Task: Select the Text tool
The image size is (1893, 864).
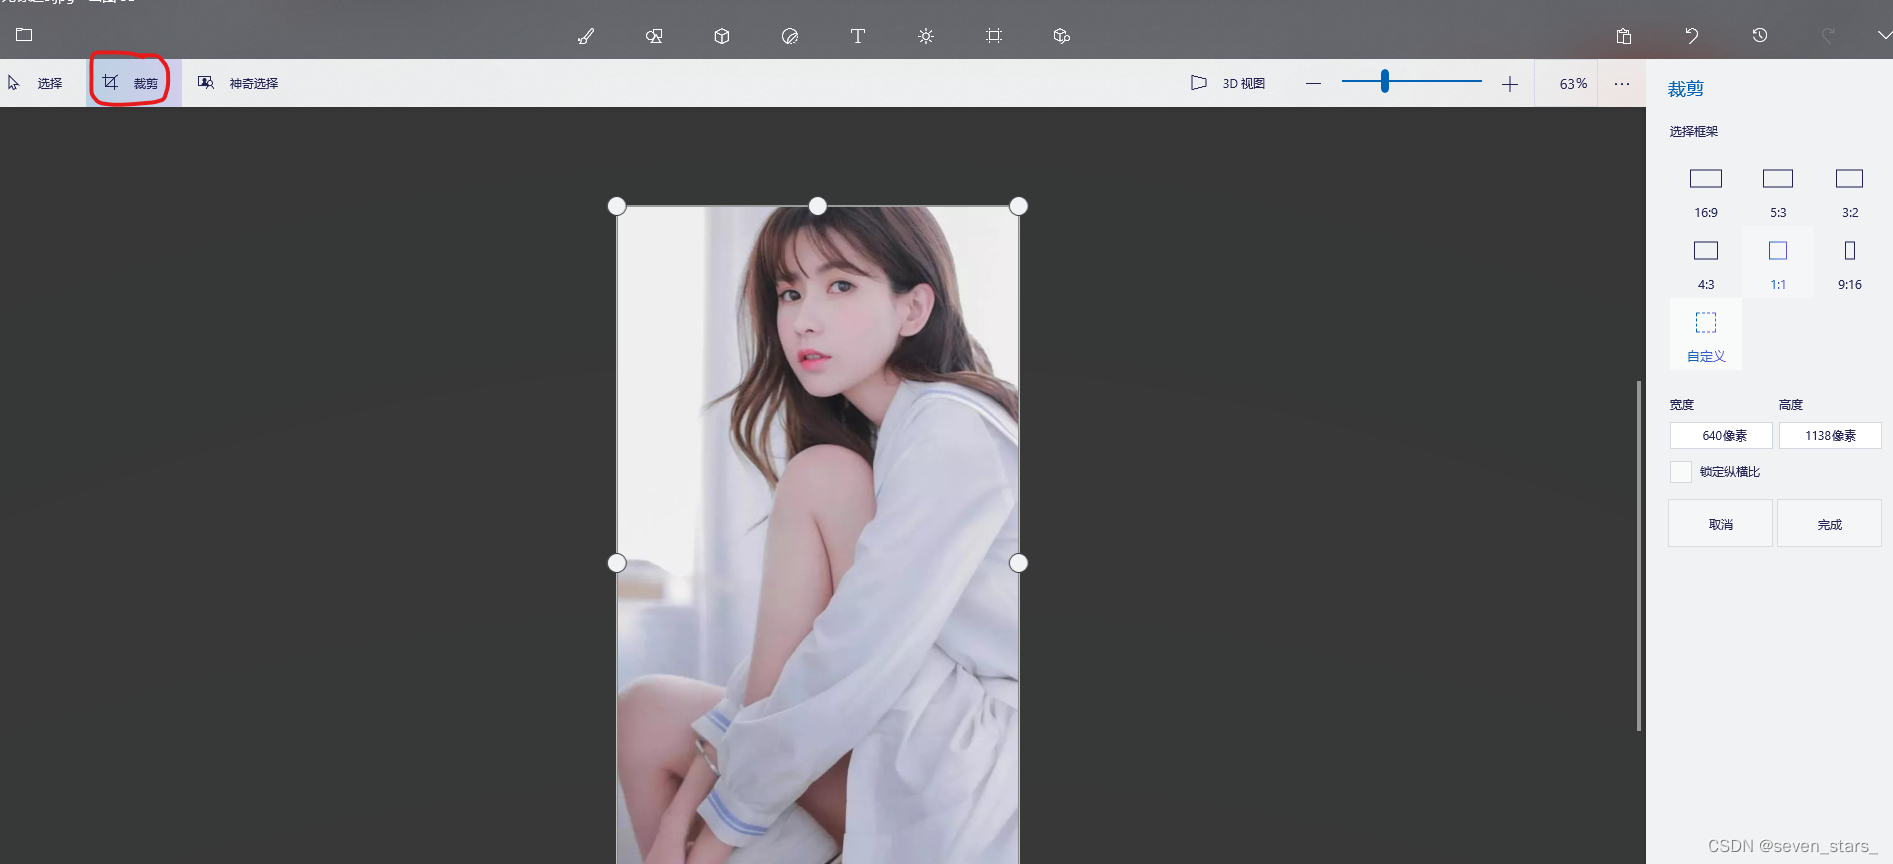Action: pyautogui.click(x=858, y=36)
